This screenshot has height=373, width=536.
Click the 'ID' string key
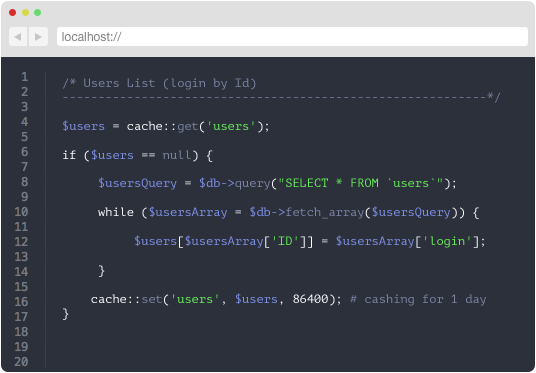285,241
